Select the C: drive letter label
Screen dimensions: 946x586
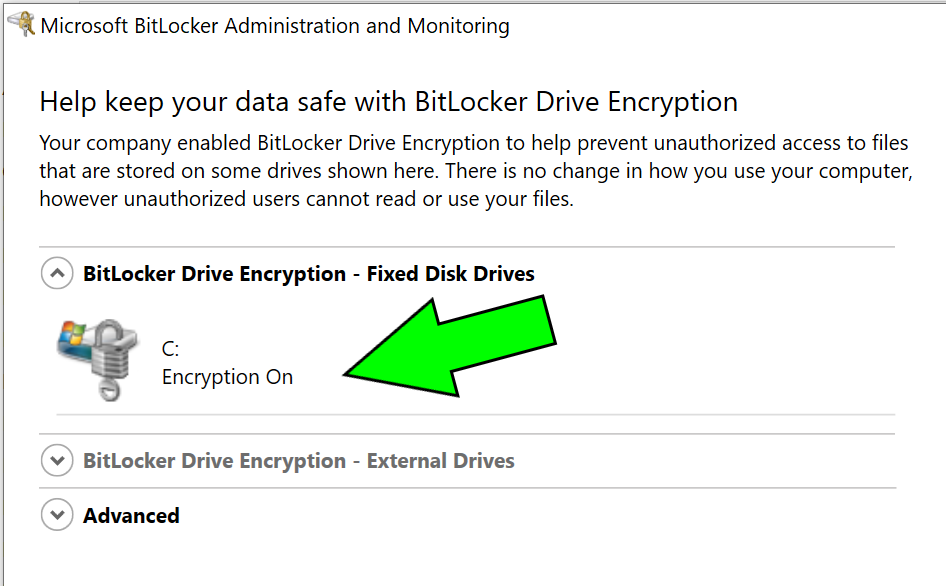click(x=170, y=349)
